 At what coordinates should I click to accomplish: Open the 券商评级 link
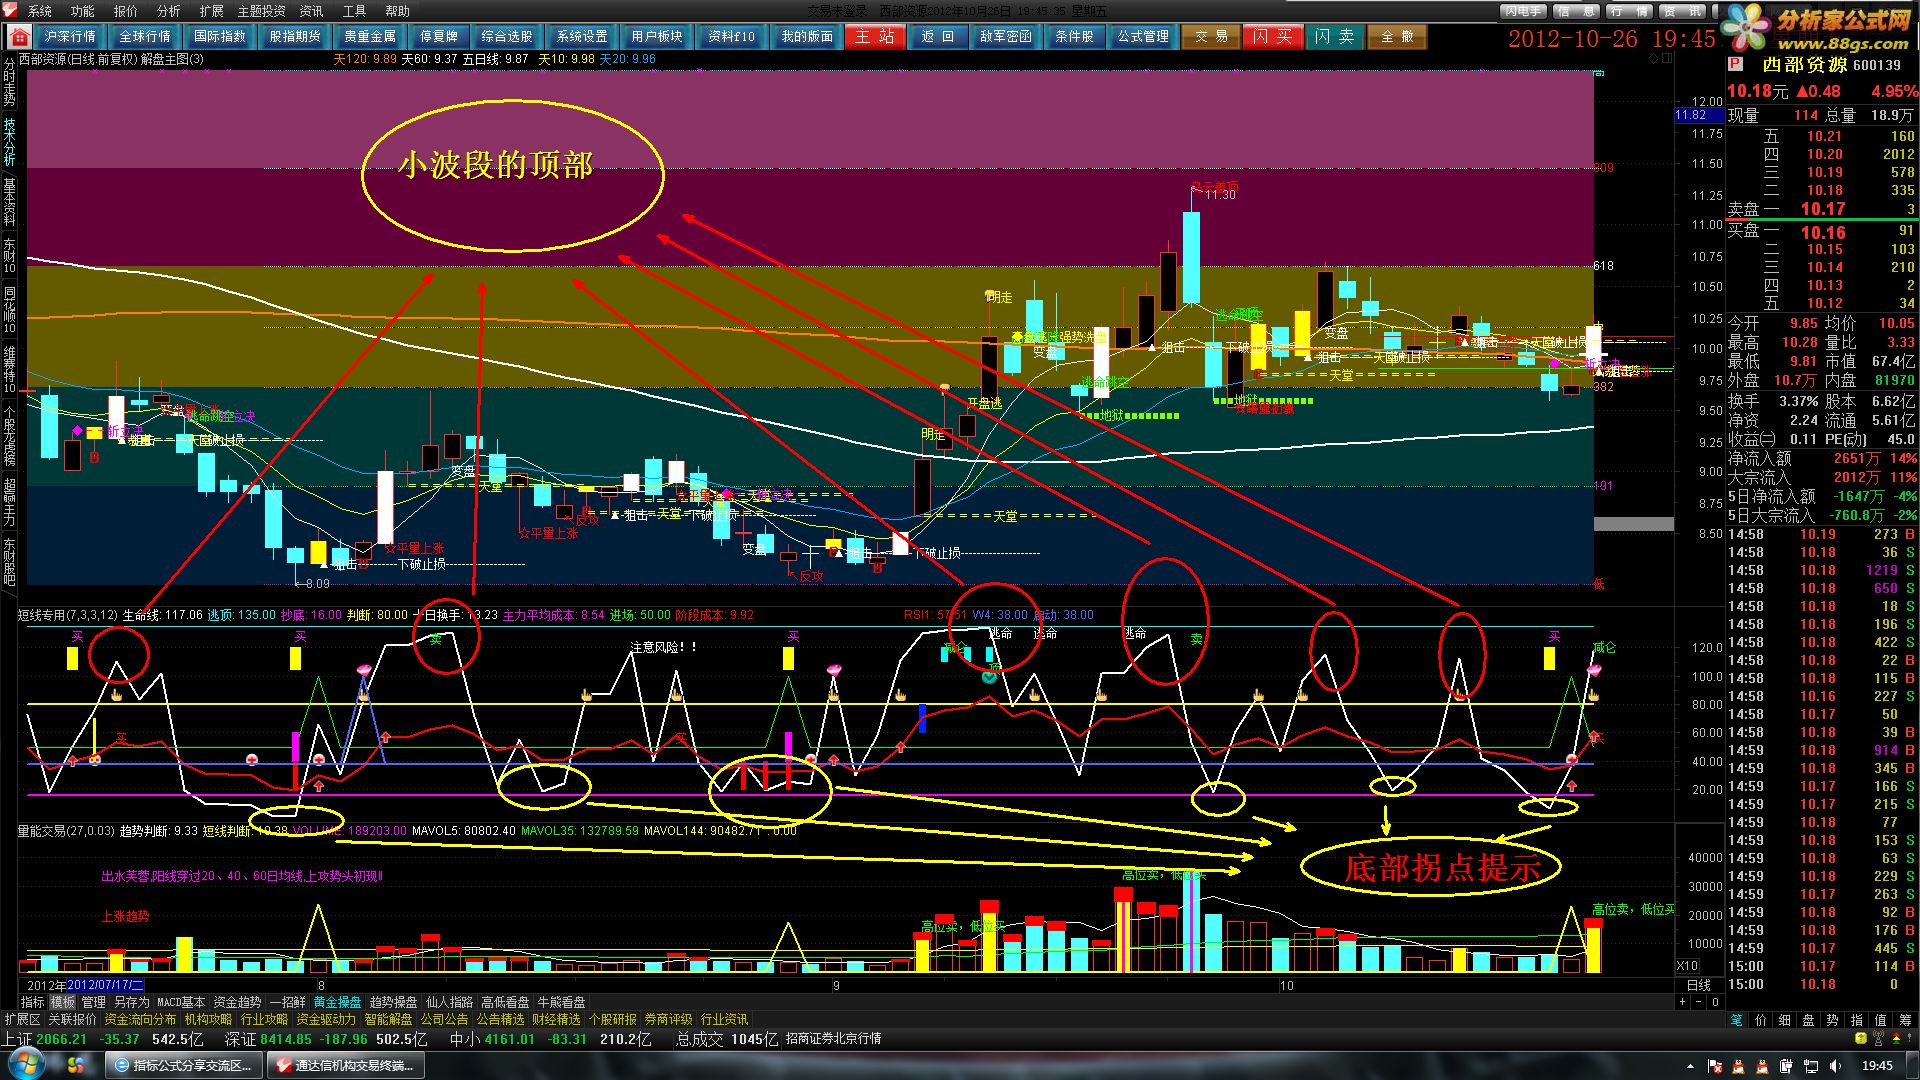tap(668, 1020)
